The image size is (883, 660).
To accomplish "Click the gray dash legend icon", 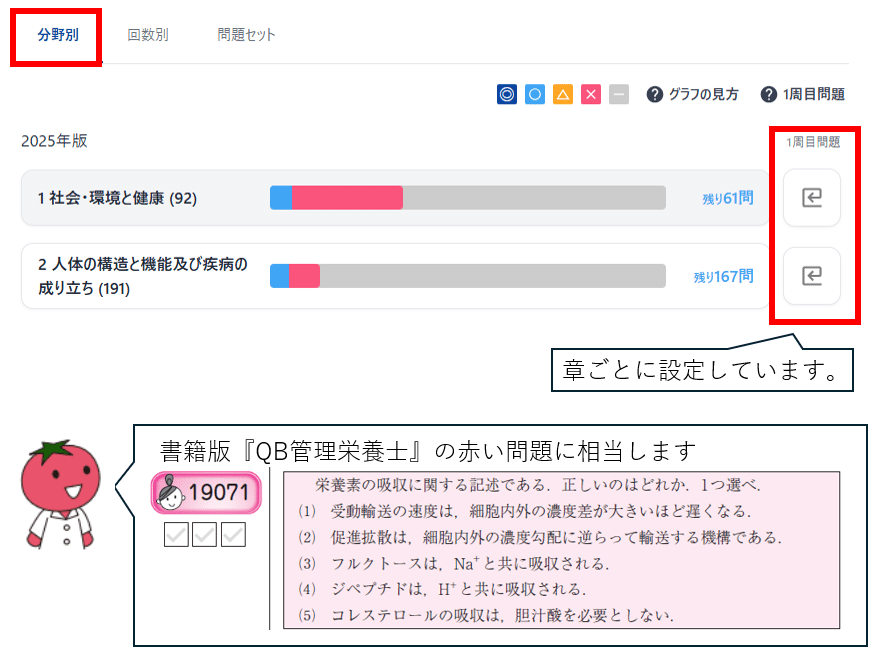I will pos(619,94).
